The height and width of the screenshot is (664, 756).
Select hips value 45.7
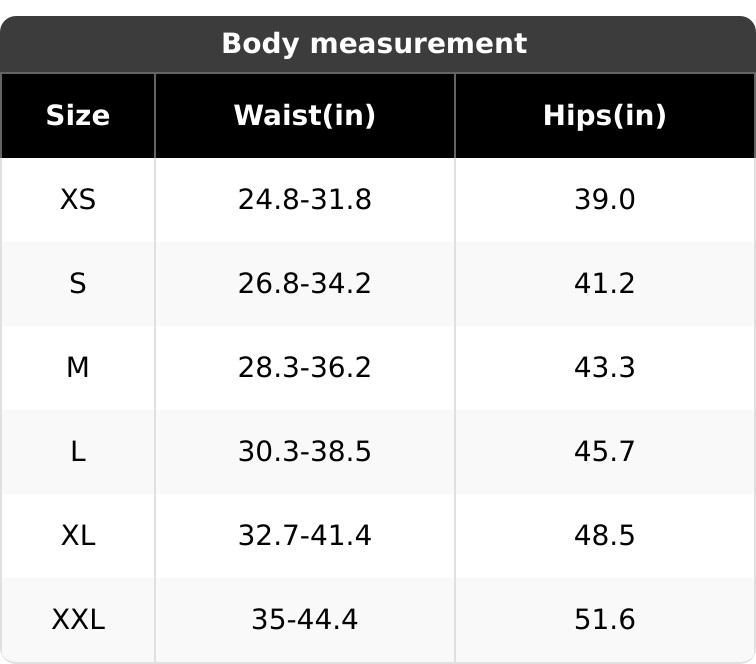[604, 452]
